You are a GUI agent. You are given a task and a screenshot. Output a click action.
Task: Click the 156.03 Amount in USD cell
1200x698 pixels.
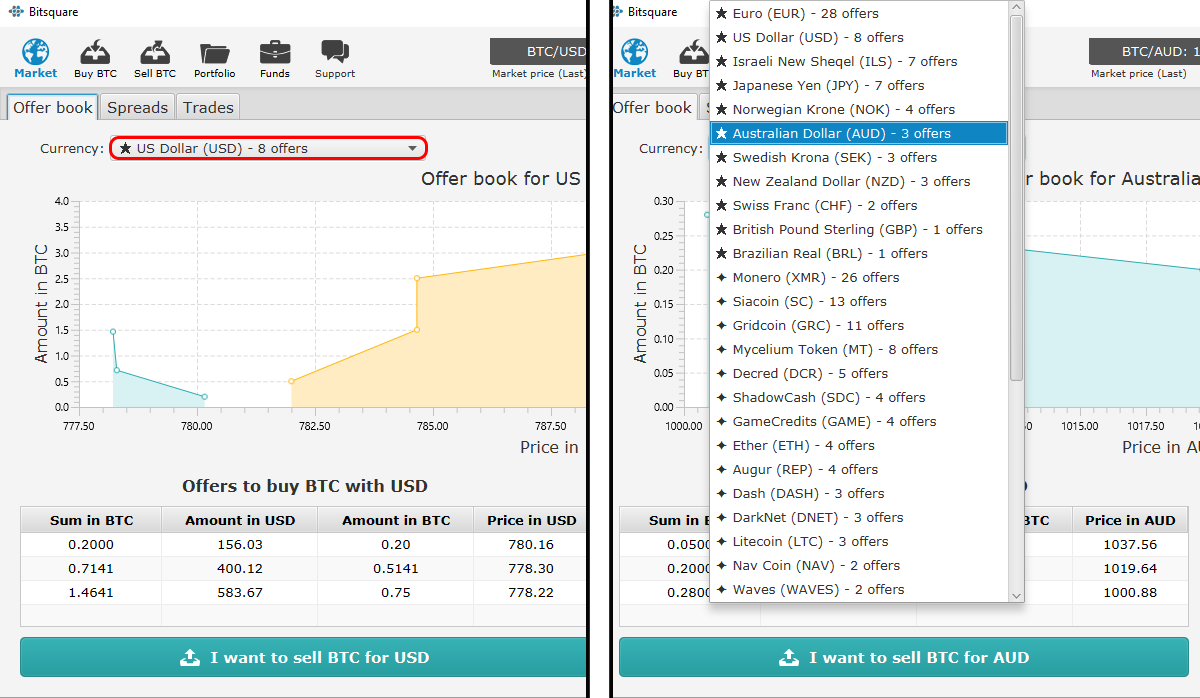click(x=240, y=545)
